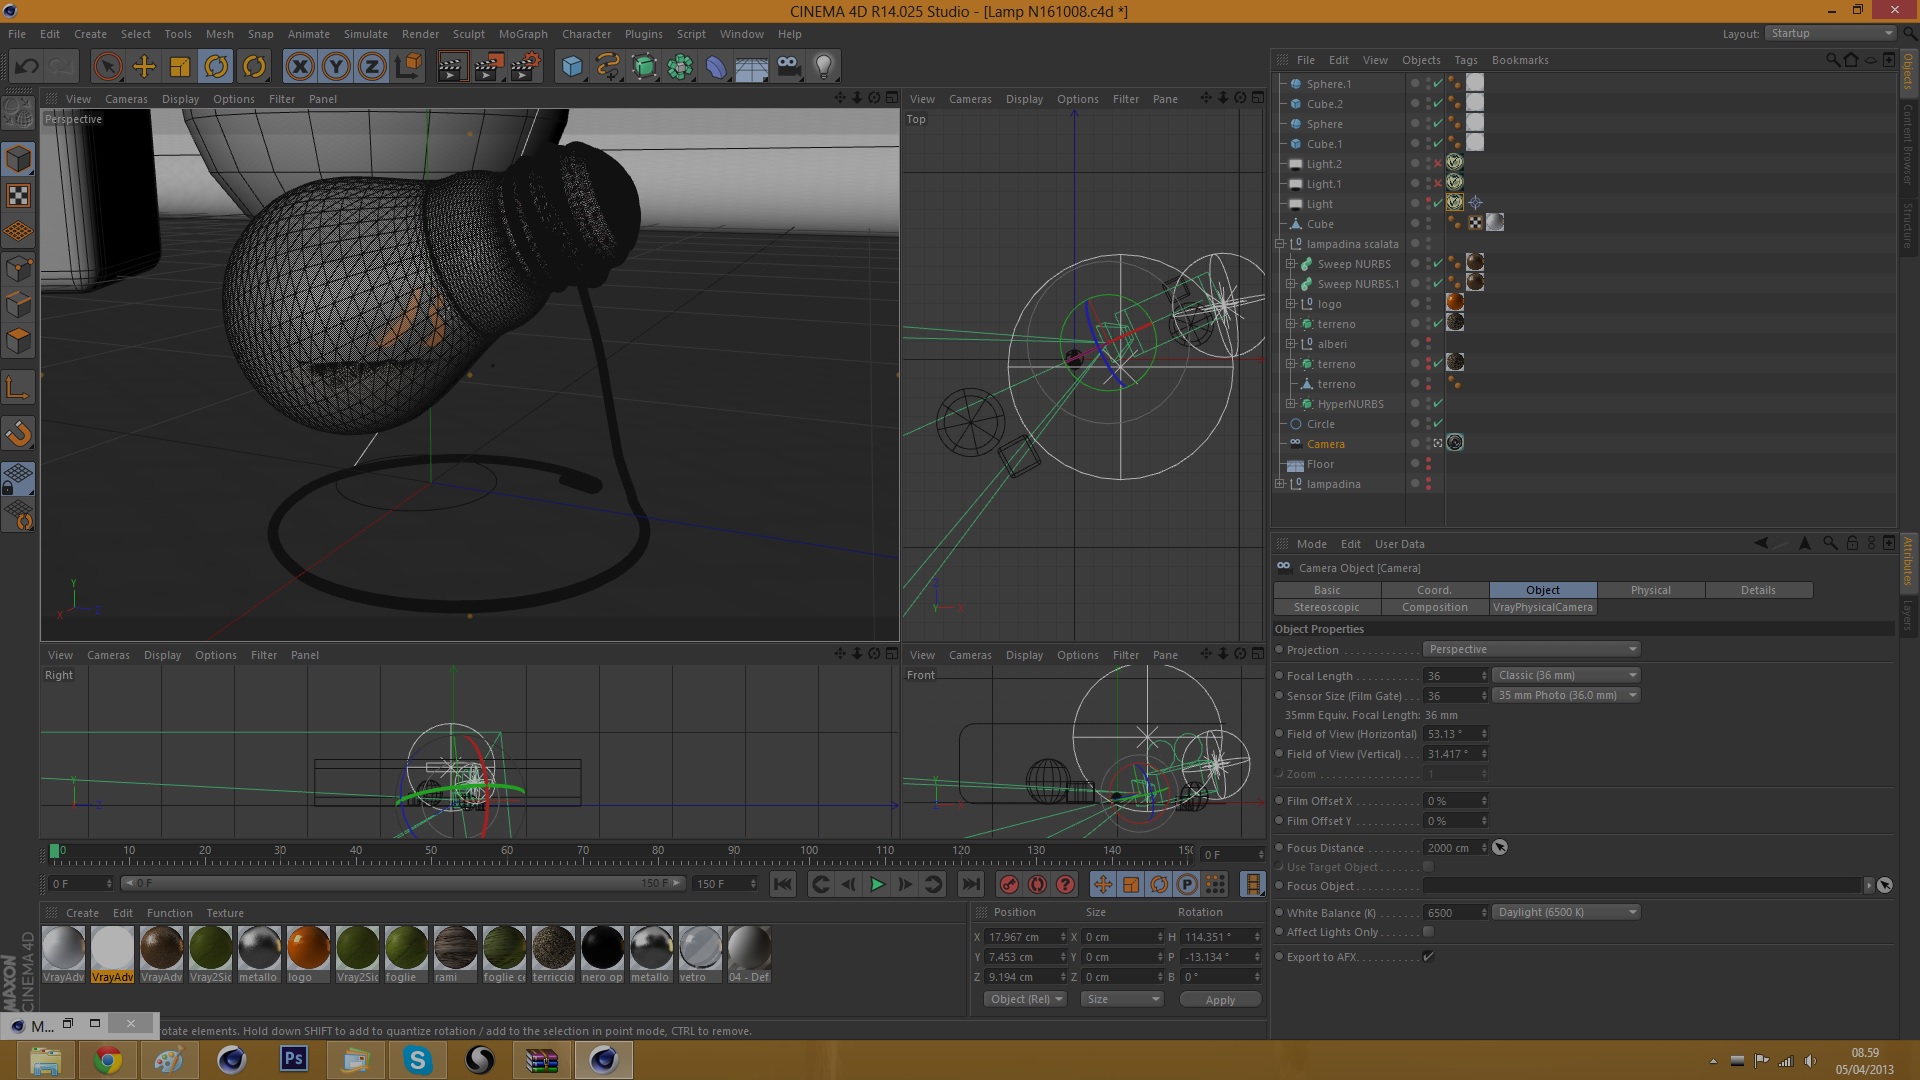Click the Apply button in coordinates panel

1220,999
